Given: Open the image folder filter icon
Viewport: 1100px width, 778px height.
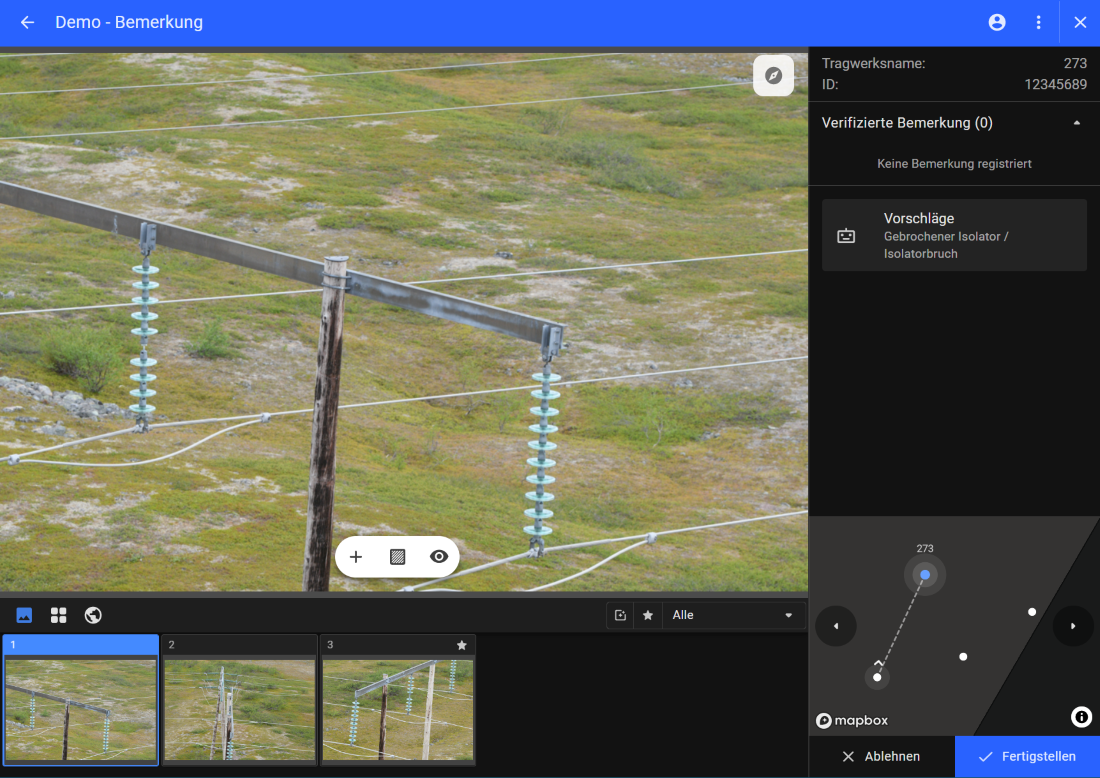Looking at the screenshot, I should [619, 615].
